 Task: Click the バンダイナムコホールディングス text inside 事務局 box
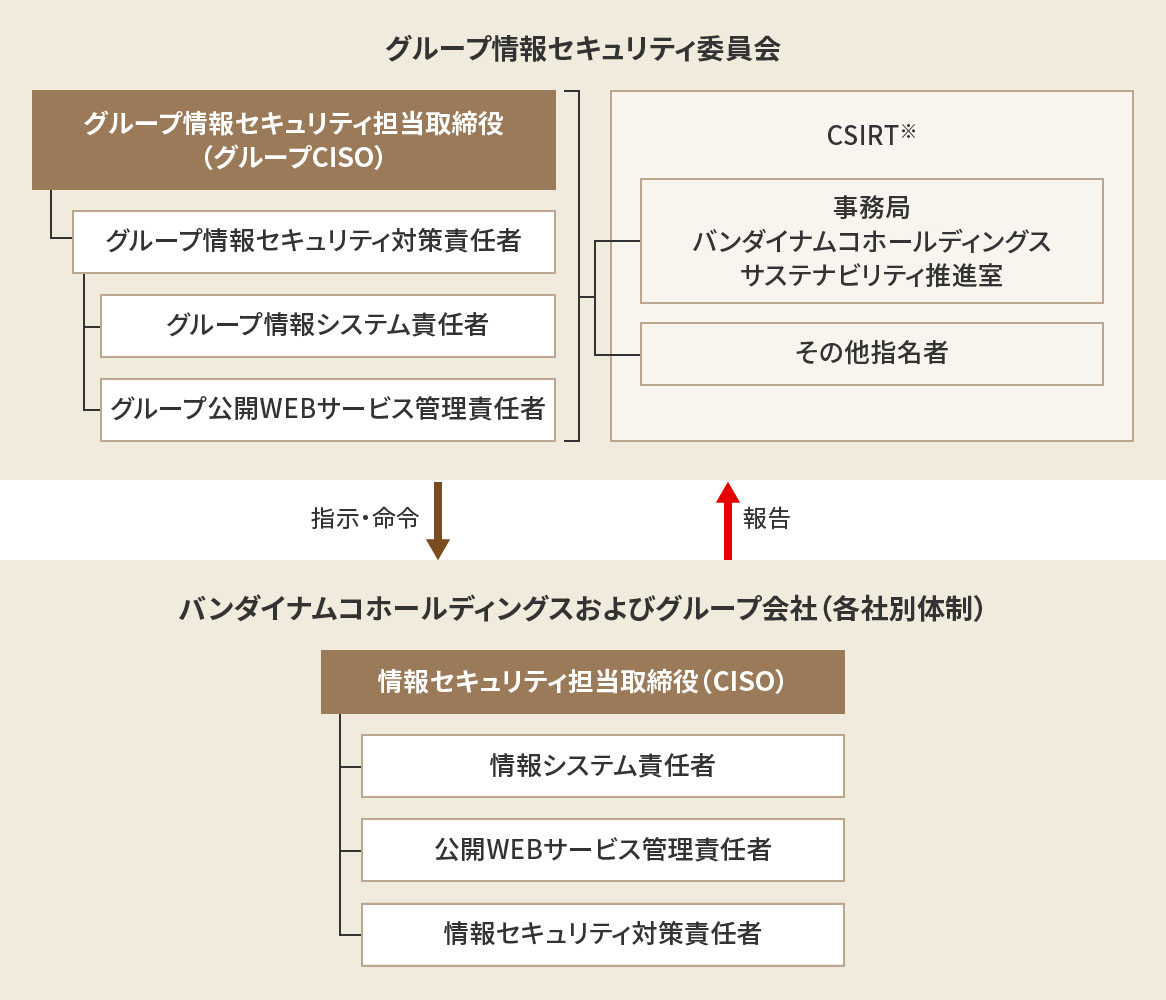[x=872, y=242]
